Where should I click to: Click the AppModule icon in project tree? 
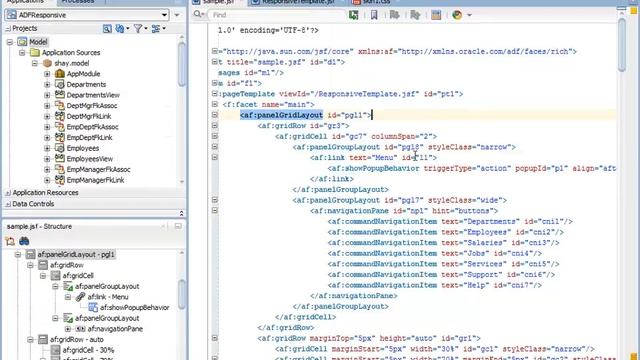pyautogui.click(x=60, y=74)
